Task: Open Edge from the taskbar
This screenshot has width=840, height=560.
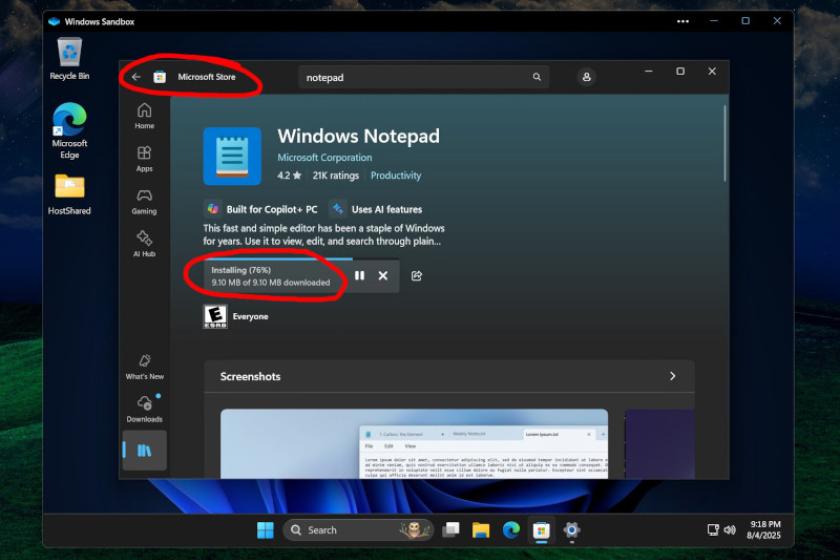Action: [x=511, y=530]
